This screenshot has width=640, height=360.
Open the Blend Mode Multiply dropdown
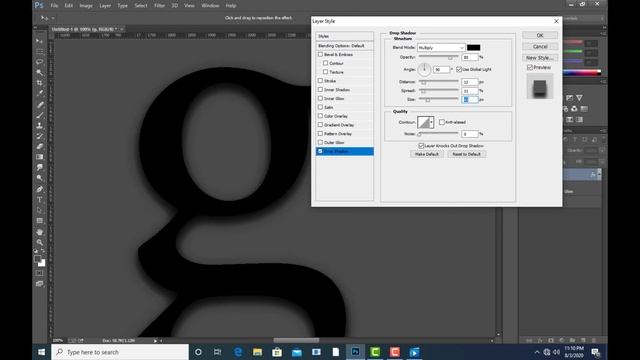coord(441,48)
